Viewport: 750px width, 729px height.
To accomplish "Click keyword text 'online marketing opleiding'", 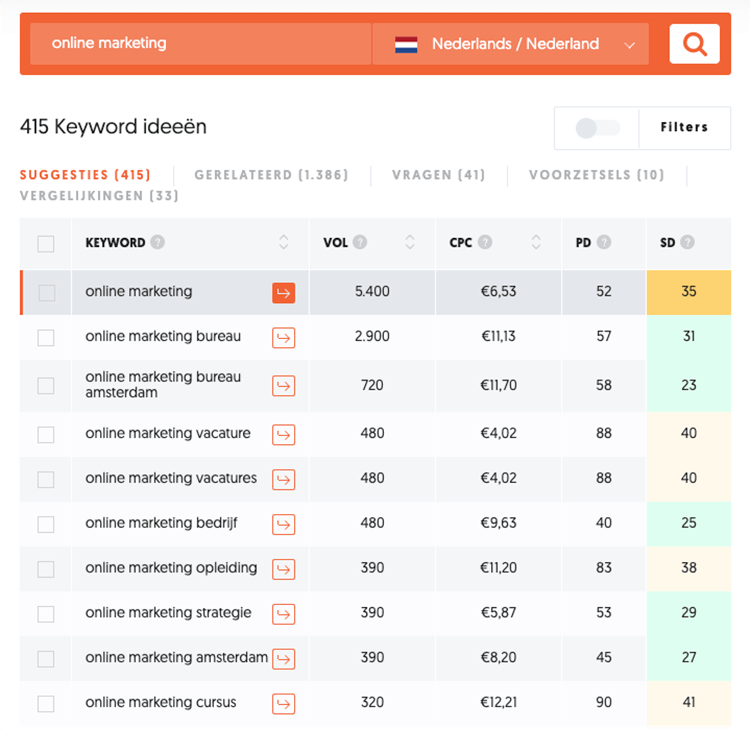I will pos(171,568).
